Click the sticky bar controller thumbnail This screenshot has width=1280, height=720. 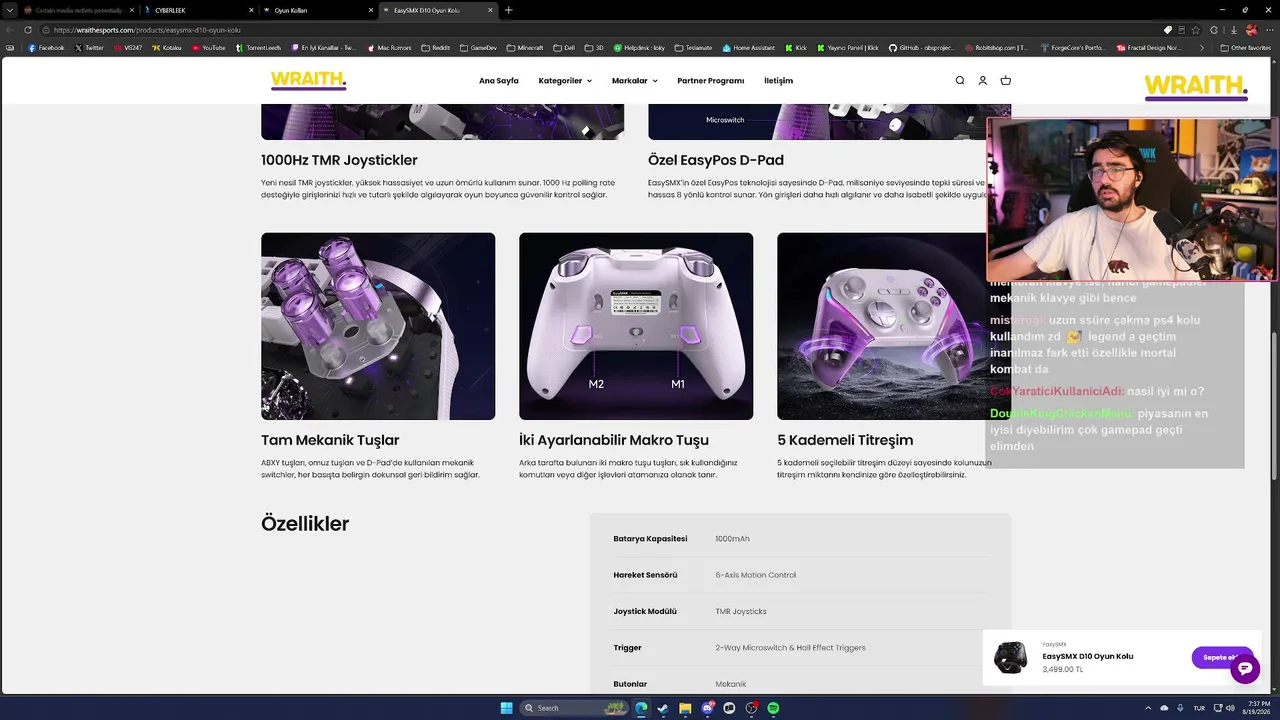coord(1010,658)
